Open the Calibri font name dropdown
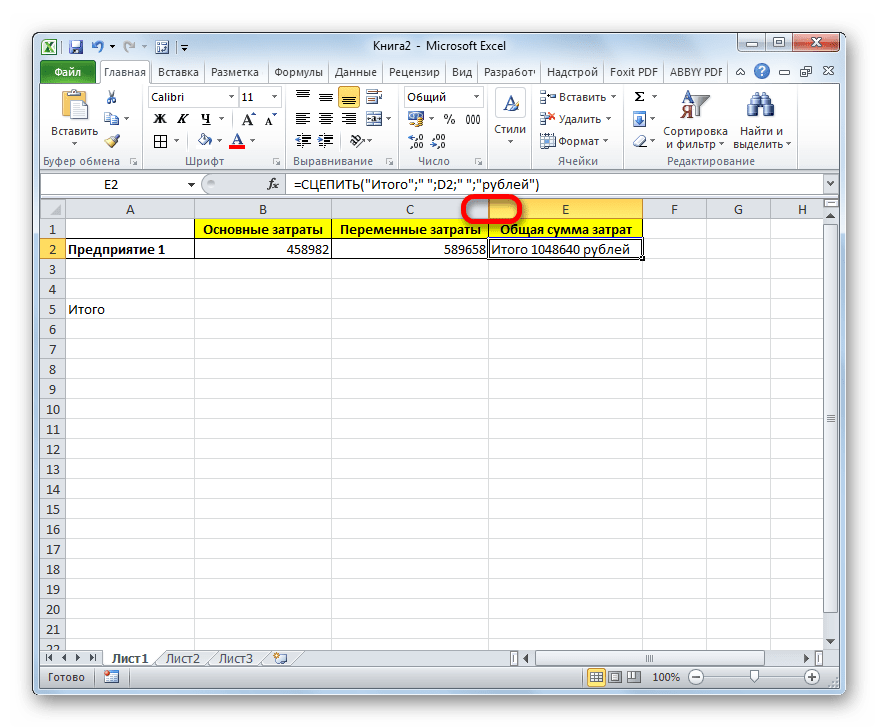Viewport: 879px width, 728px height. coord(228,97)
